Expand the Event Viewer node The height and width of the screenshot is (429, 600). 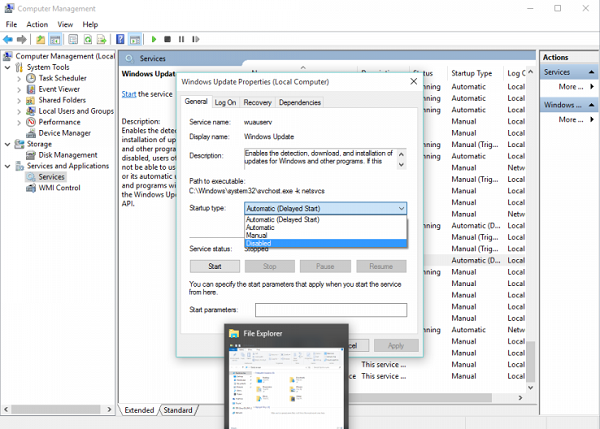(x=20, y=89)
